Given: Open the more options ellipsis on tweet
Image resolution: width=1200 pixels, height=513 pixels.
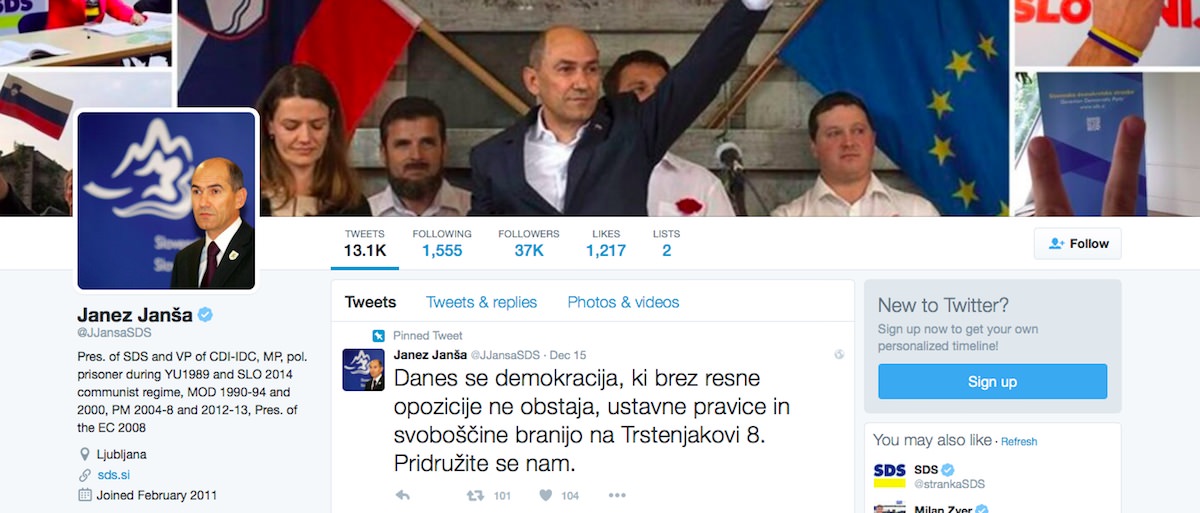Looking at the screenshot, I should tap(617, 495).
